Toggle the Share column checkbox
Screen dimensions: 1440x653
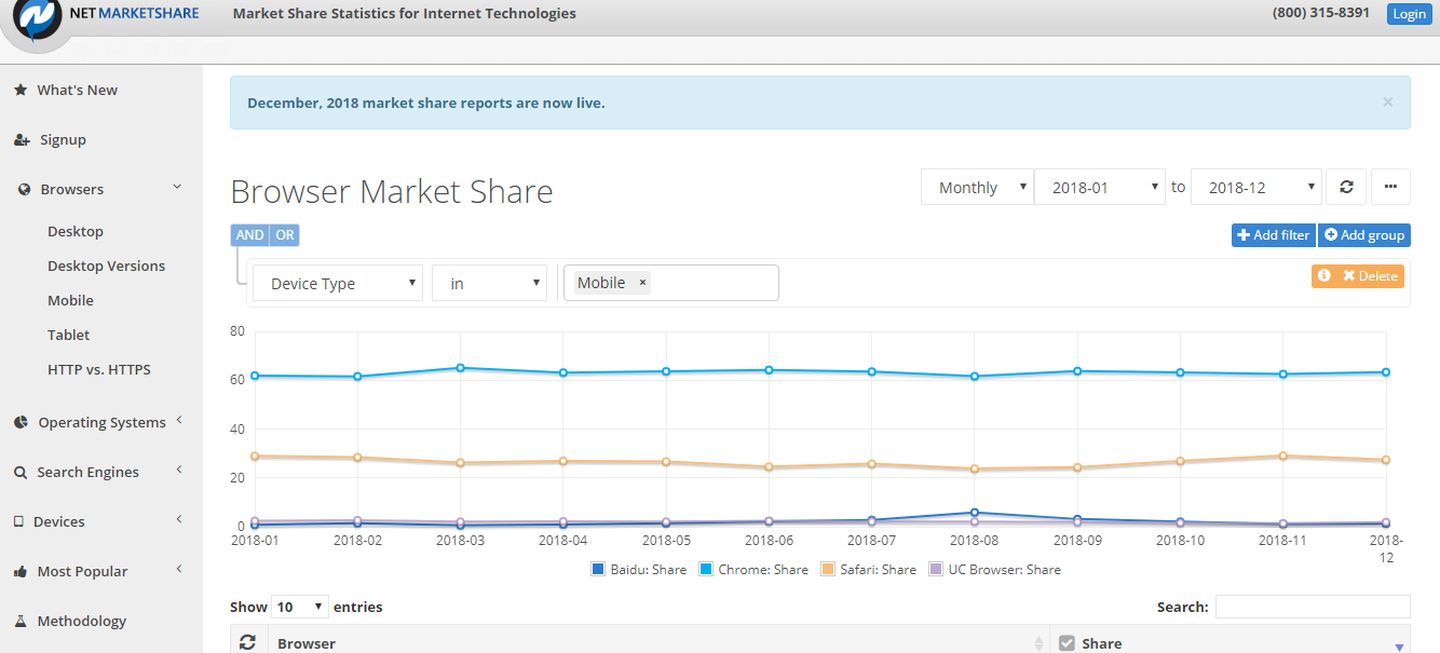(x=1066, y=643)
